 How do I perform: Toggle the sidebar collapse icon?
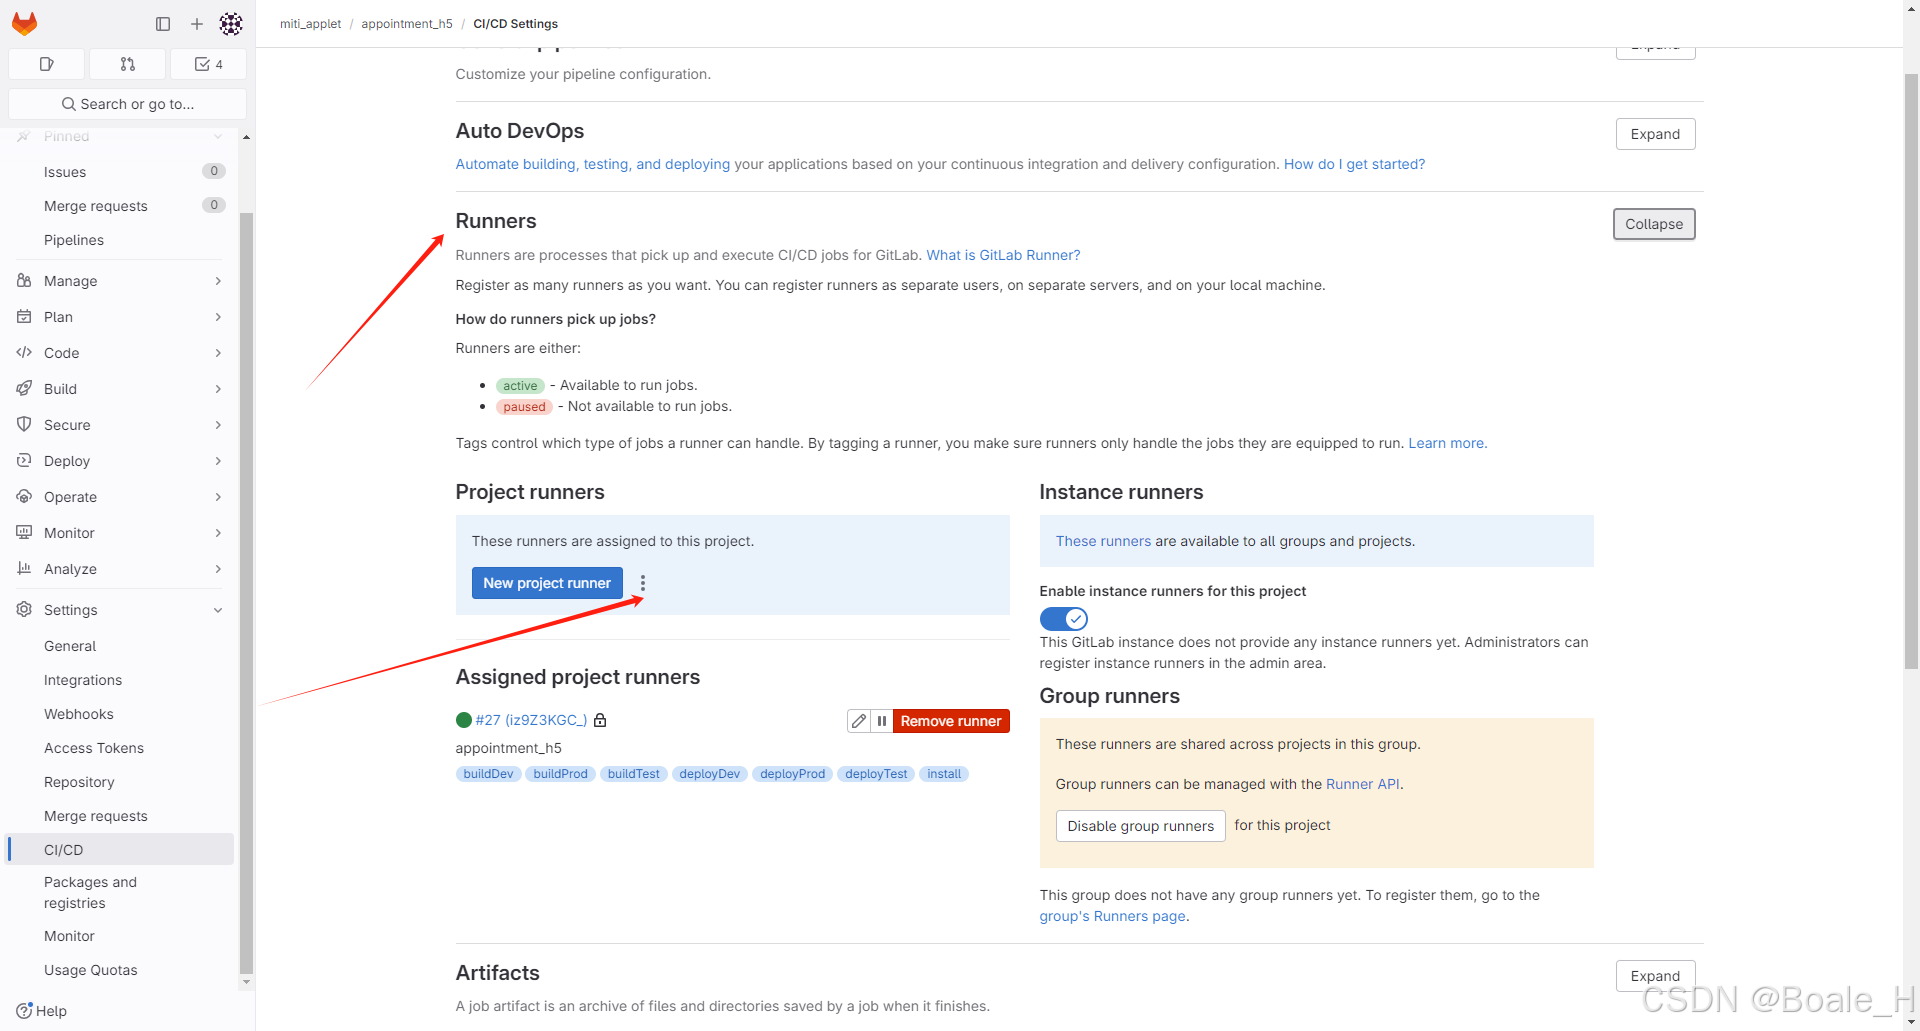(163, 23)
